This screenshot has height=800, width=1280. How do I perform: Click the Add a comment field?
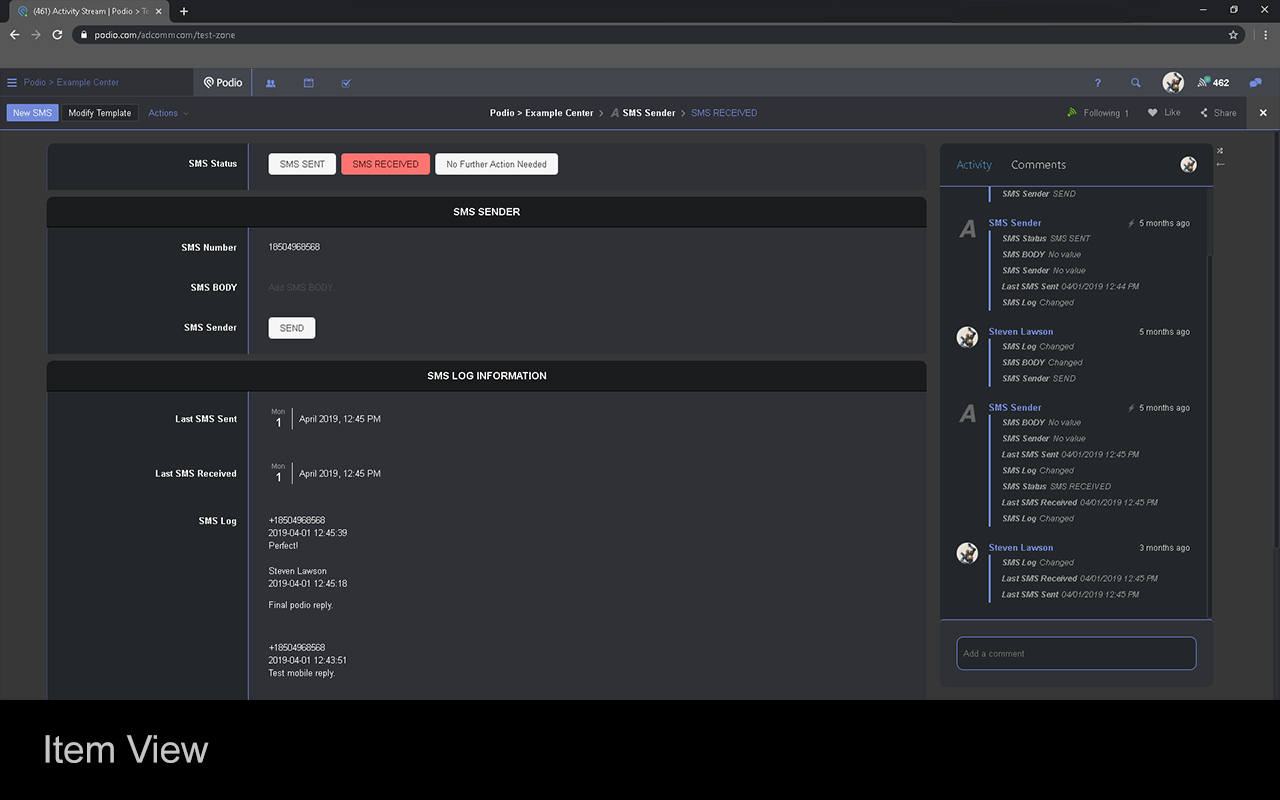pyautogui.click(x=1076, y=653)
